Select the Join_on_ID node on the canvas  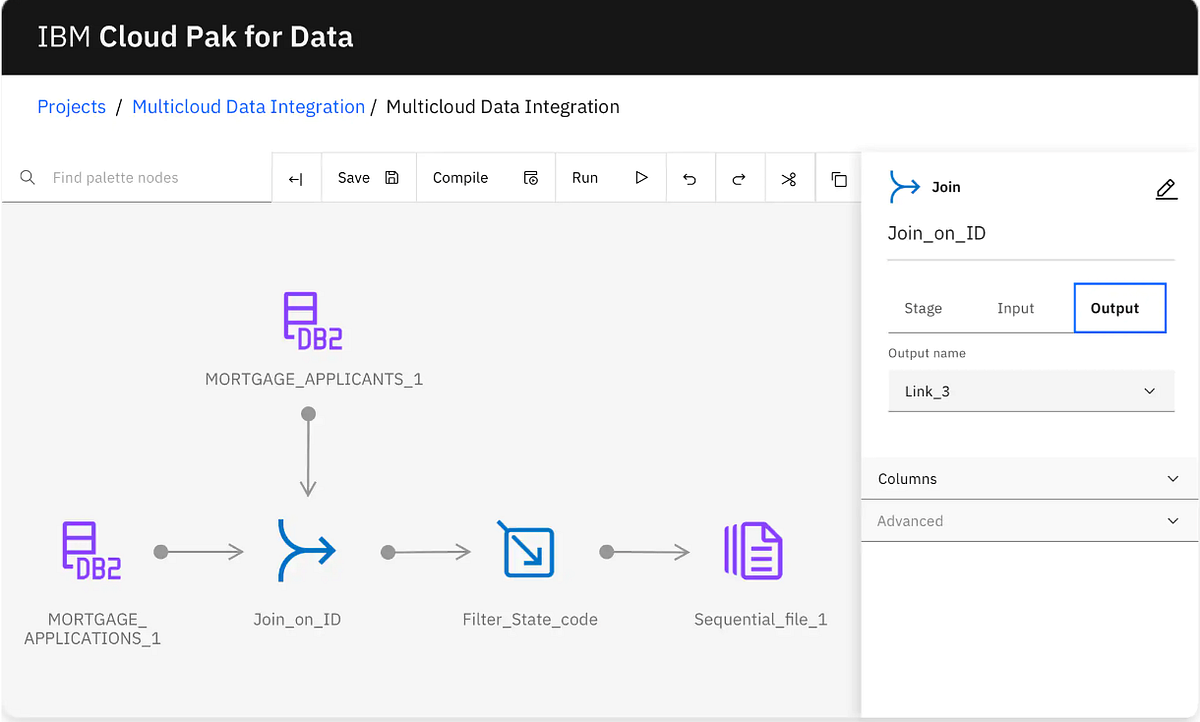pyautogui.click(x=307, y=550)
